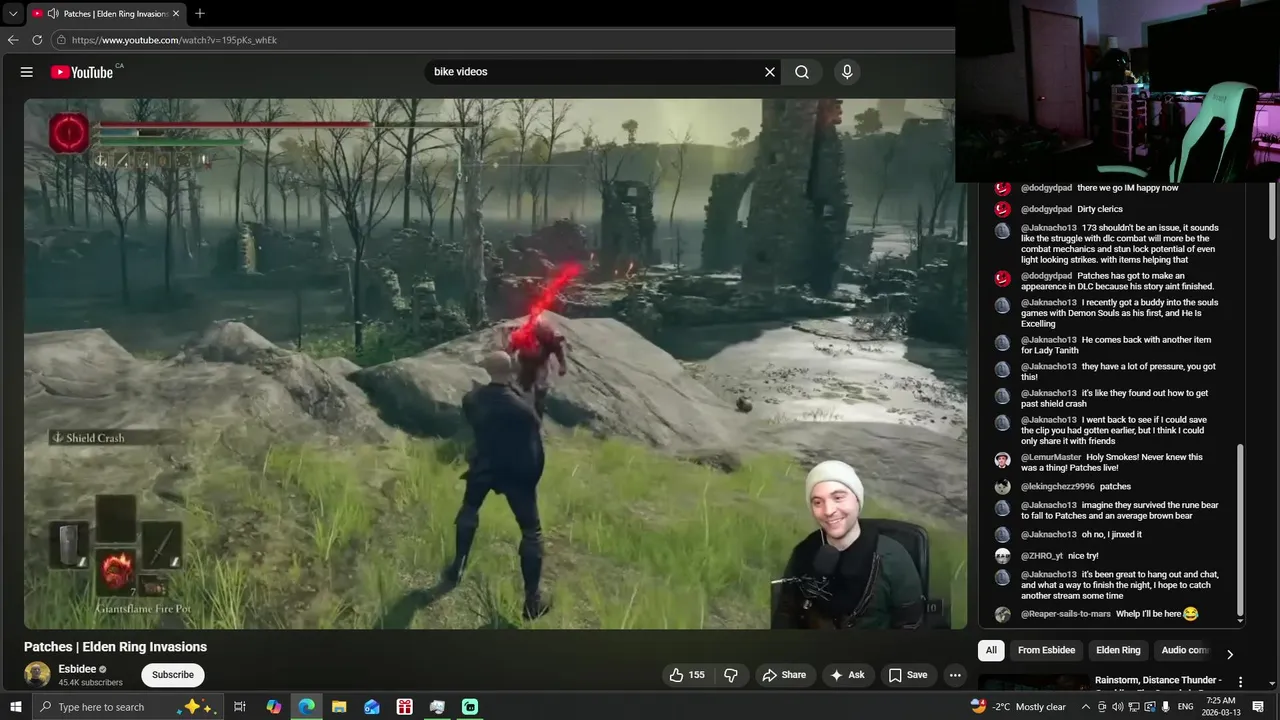Open the red gift app on taskbar

point(404,707)
